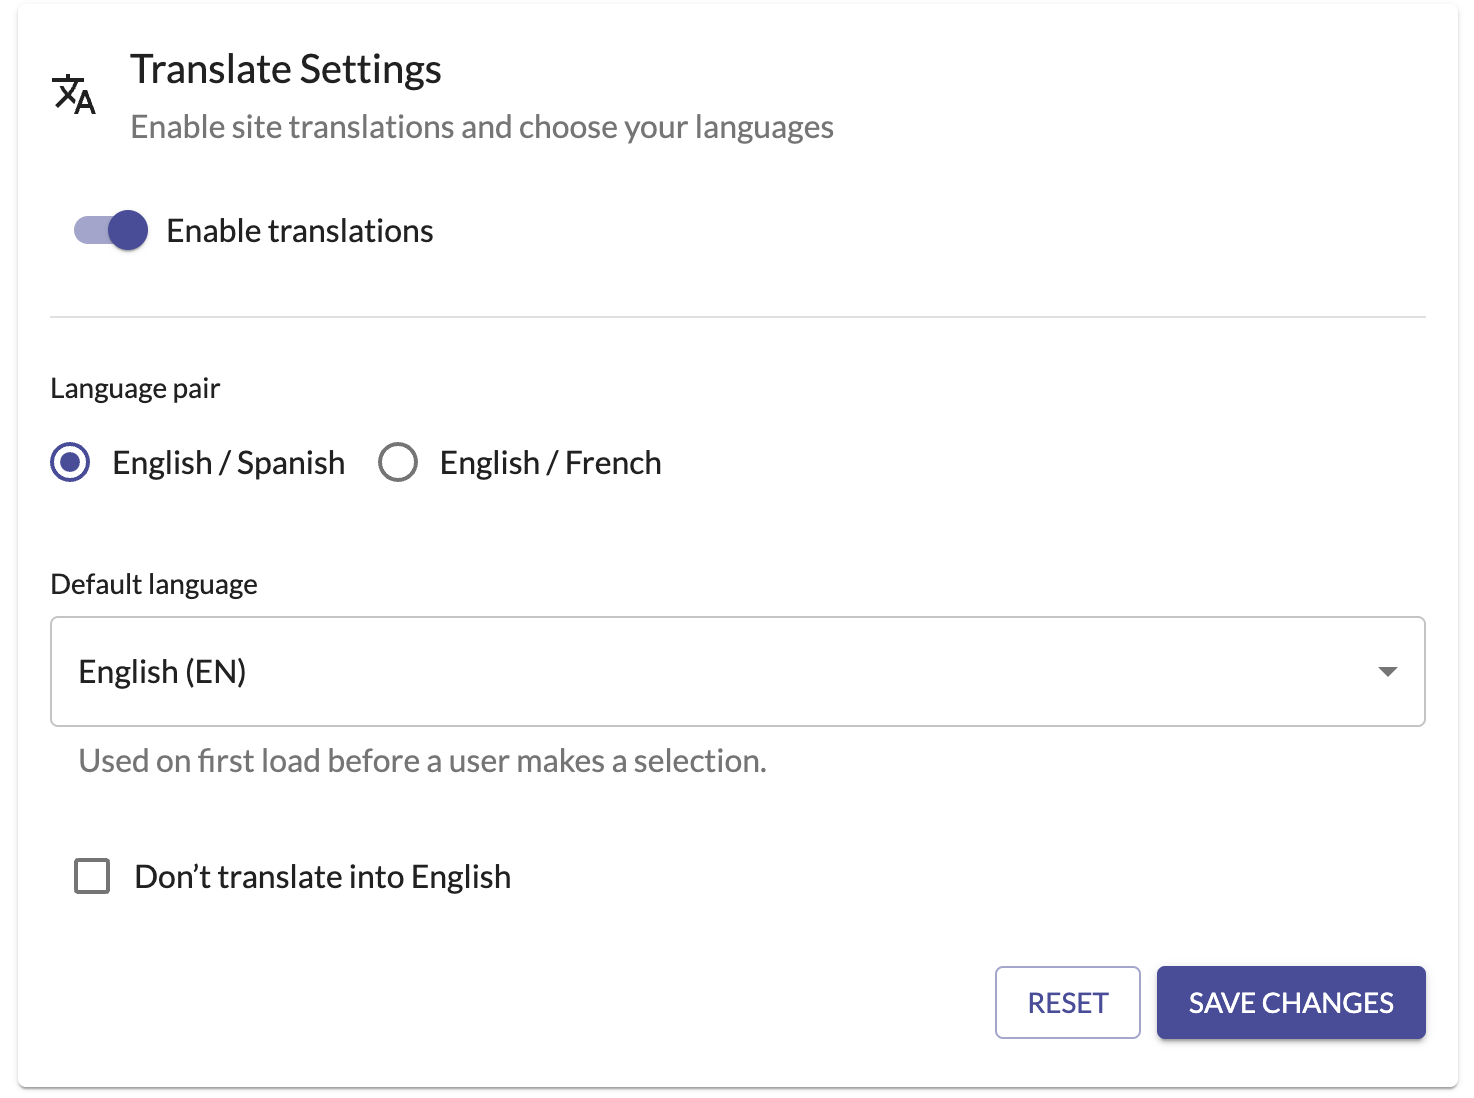Click the dropdown arrow in the language selector
This screenshot has height=1098, width=1474.
tap(1387, 671)
